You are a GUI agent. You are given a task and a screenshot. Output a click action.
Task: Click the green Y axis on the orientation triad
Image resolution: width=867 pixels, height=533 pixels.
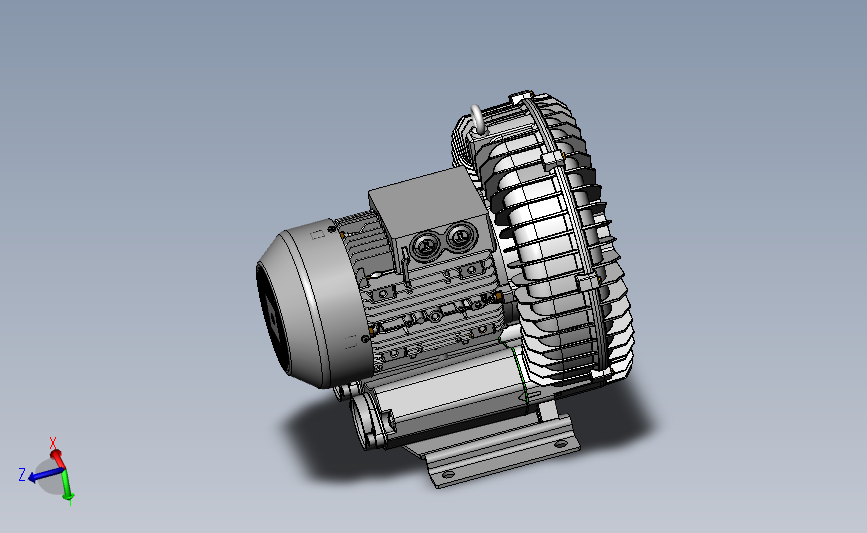[67, 485]
